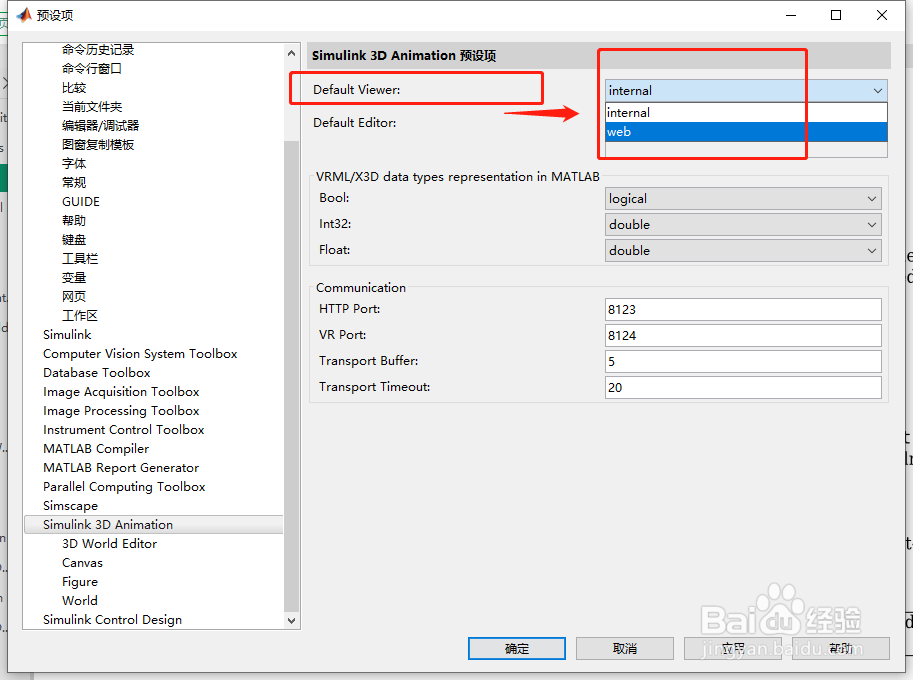Select 3D World Editor sub-item

point(109,544)
